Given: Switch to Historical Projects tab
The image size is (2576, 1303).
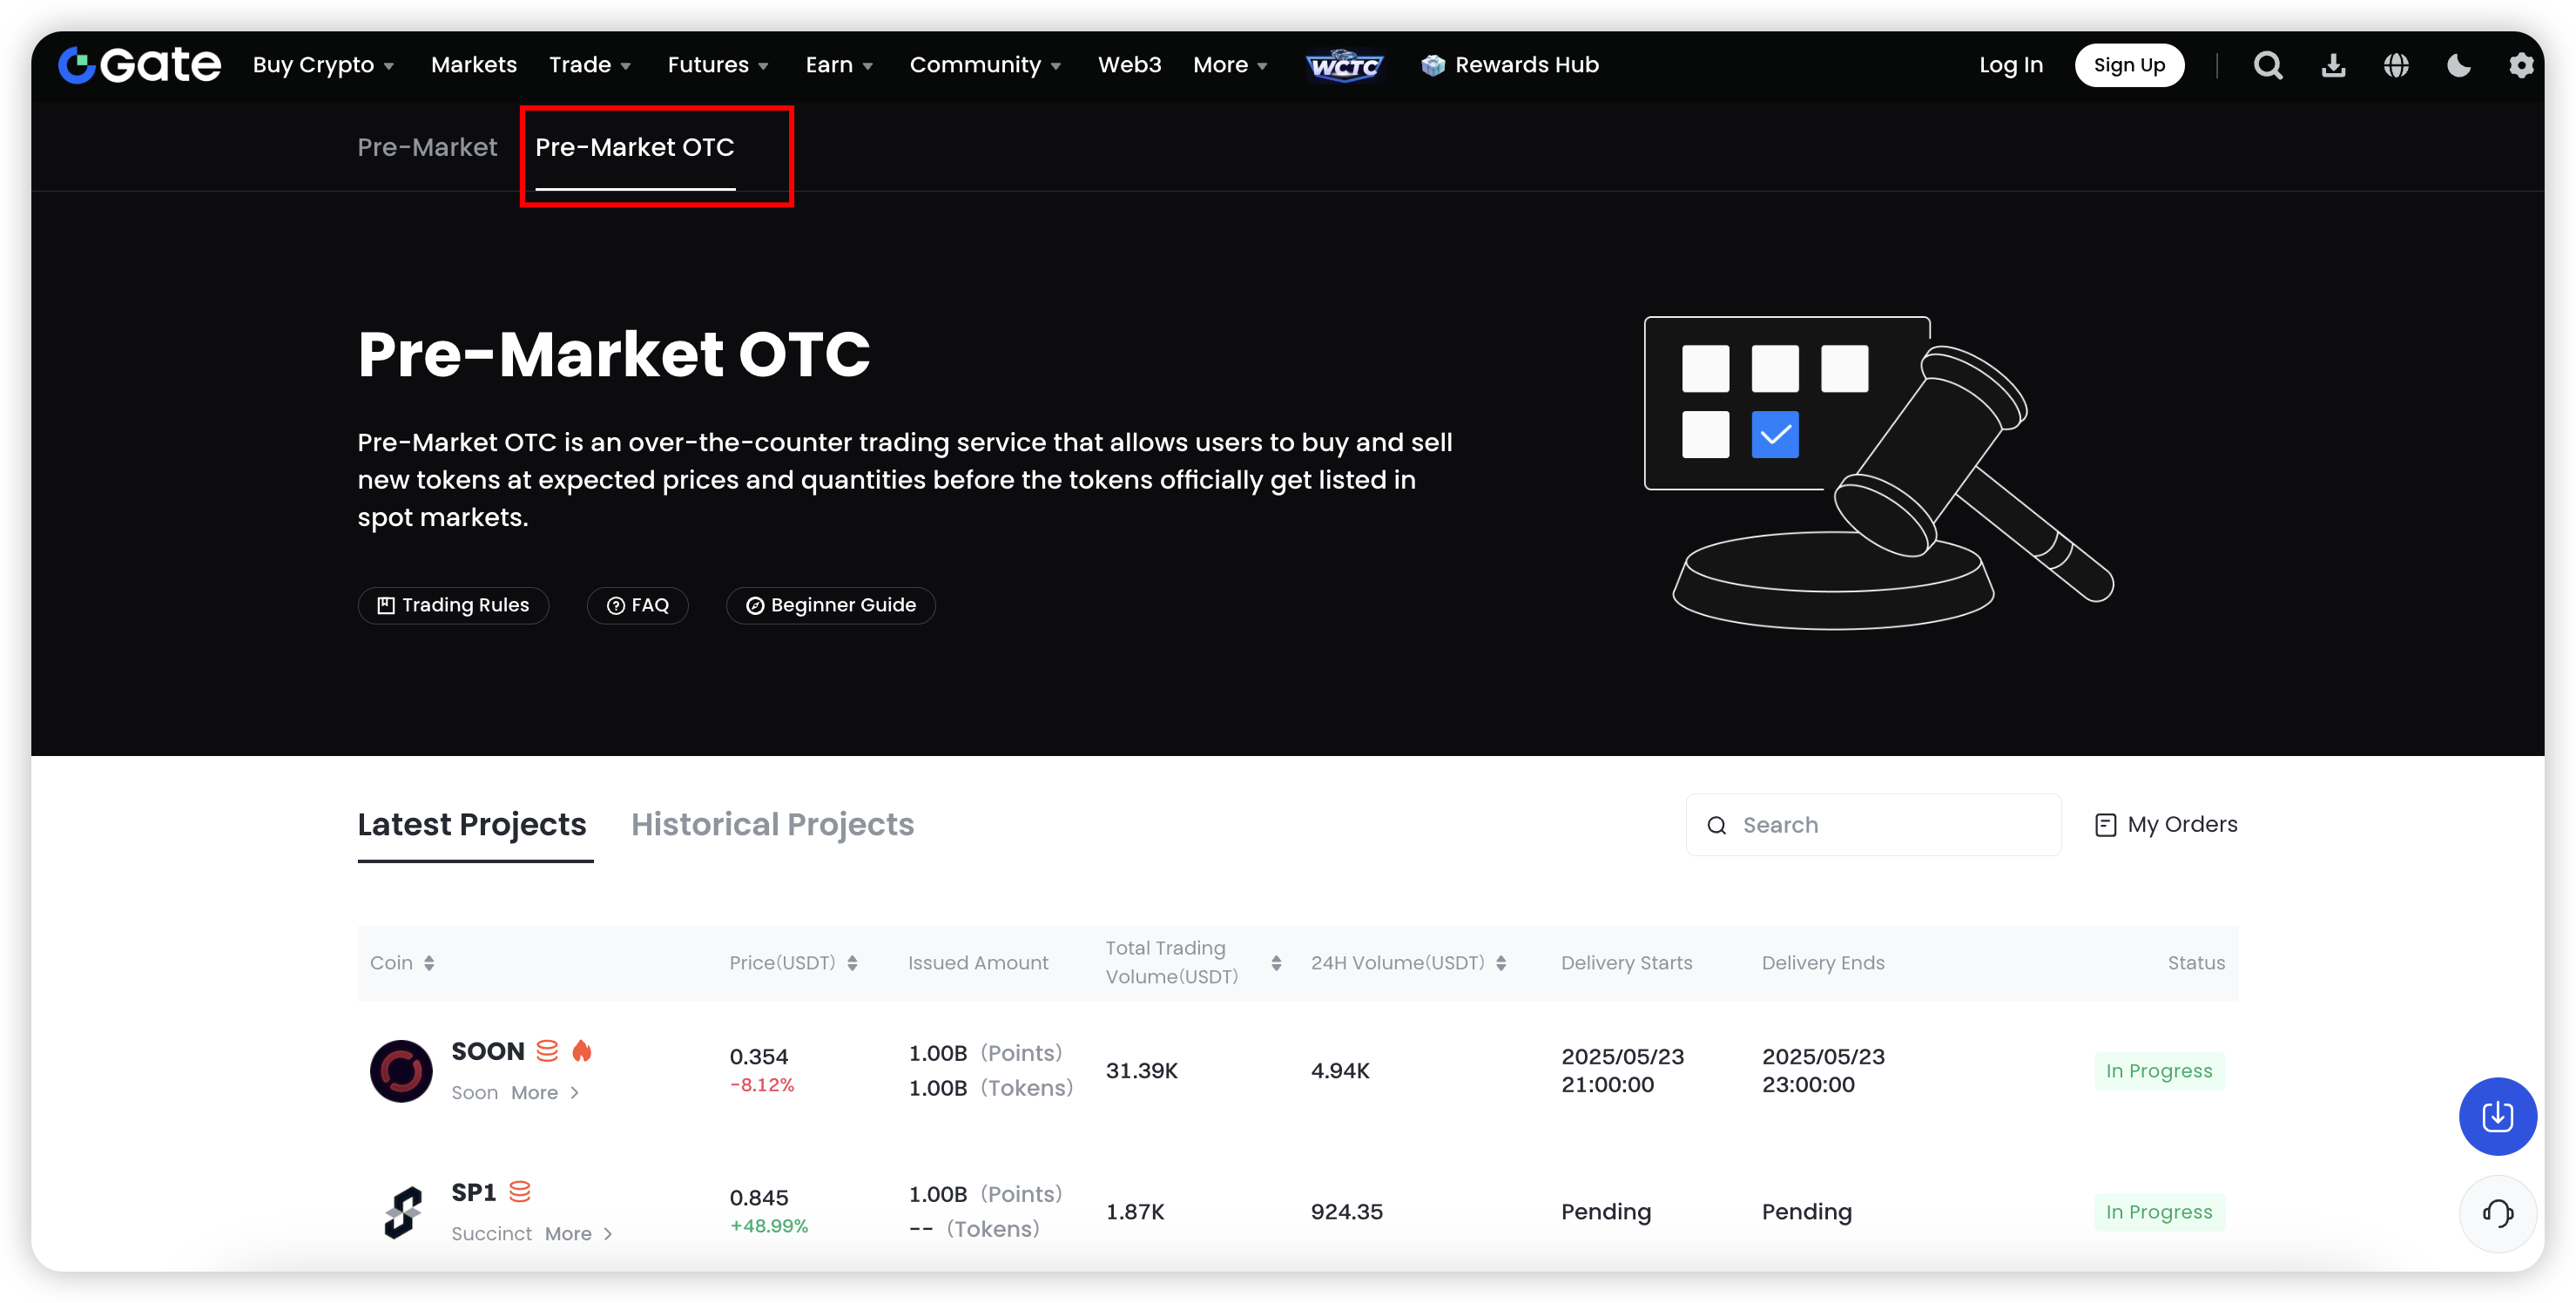Looking at the screenshot, I should pyautogui.click(x=772, y=824).
